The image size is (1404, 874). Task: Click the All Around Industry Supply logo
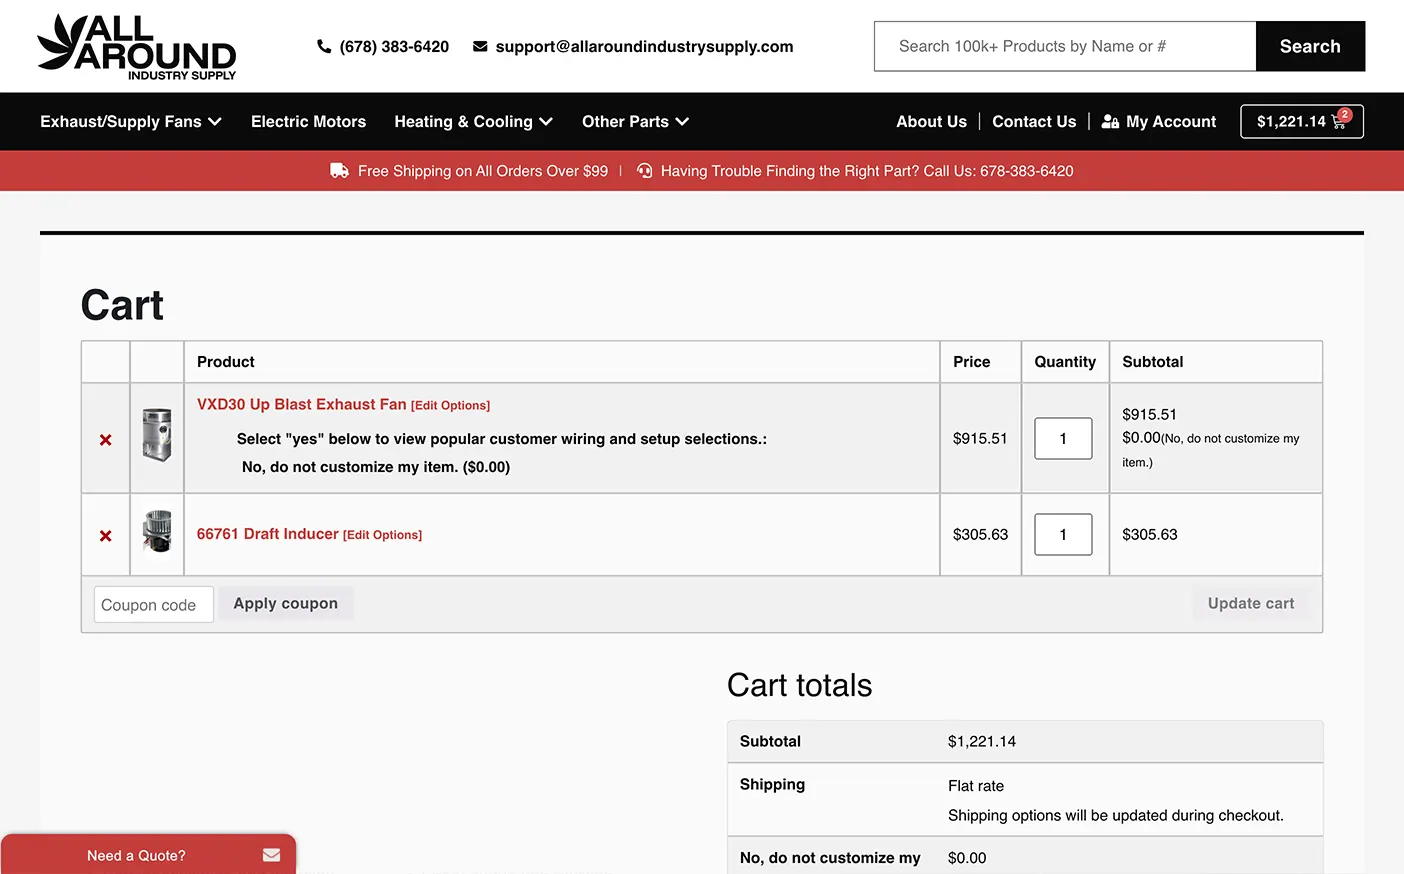click(137, 46)
